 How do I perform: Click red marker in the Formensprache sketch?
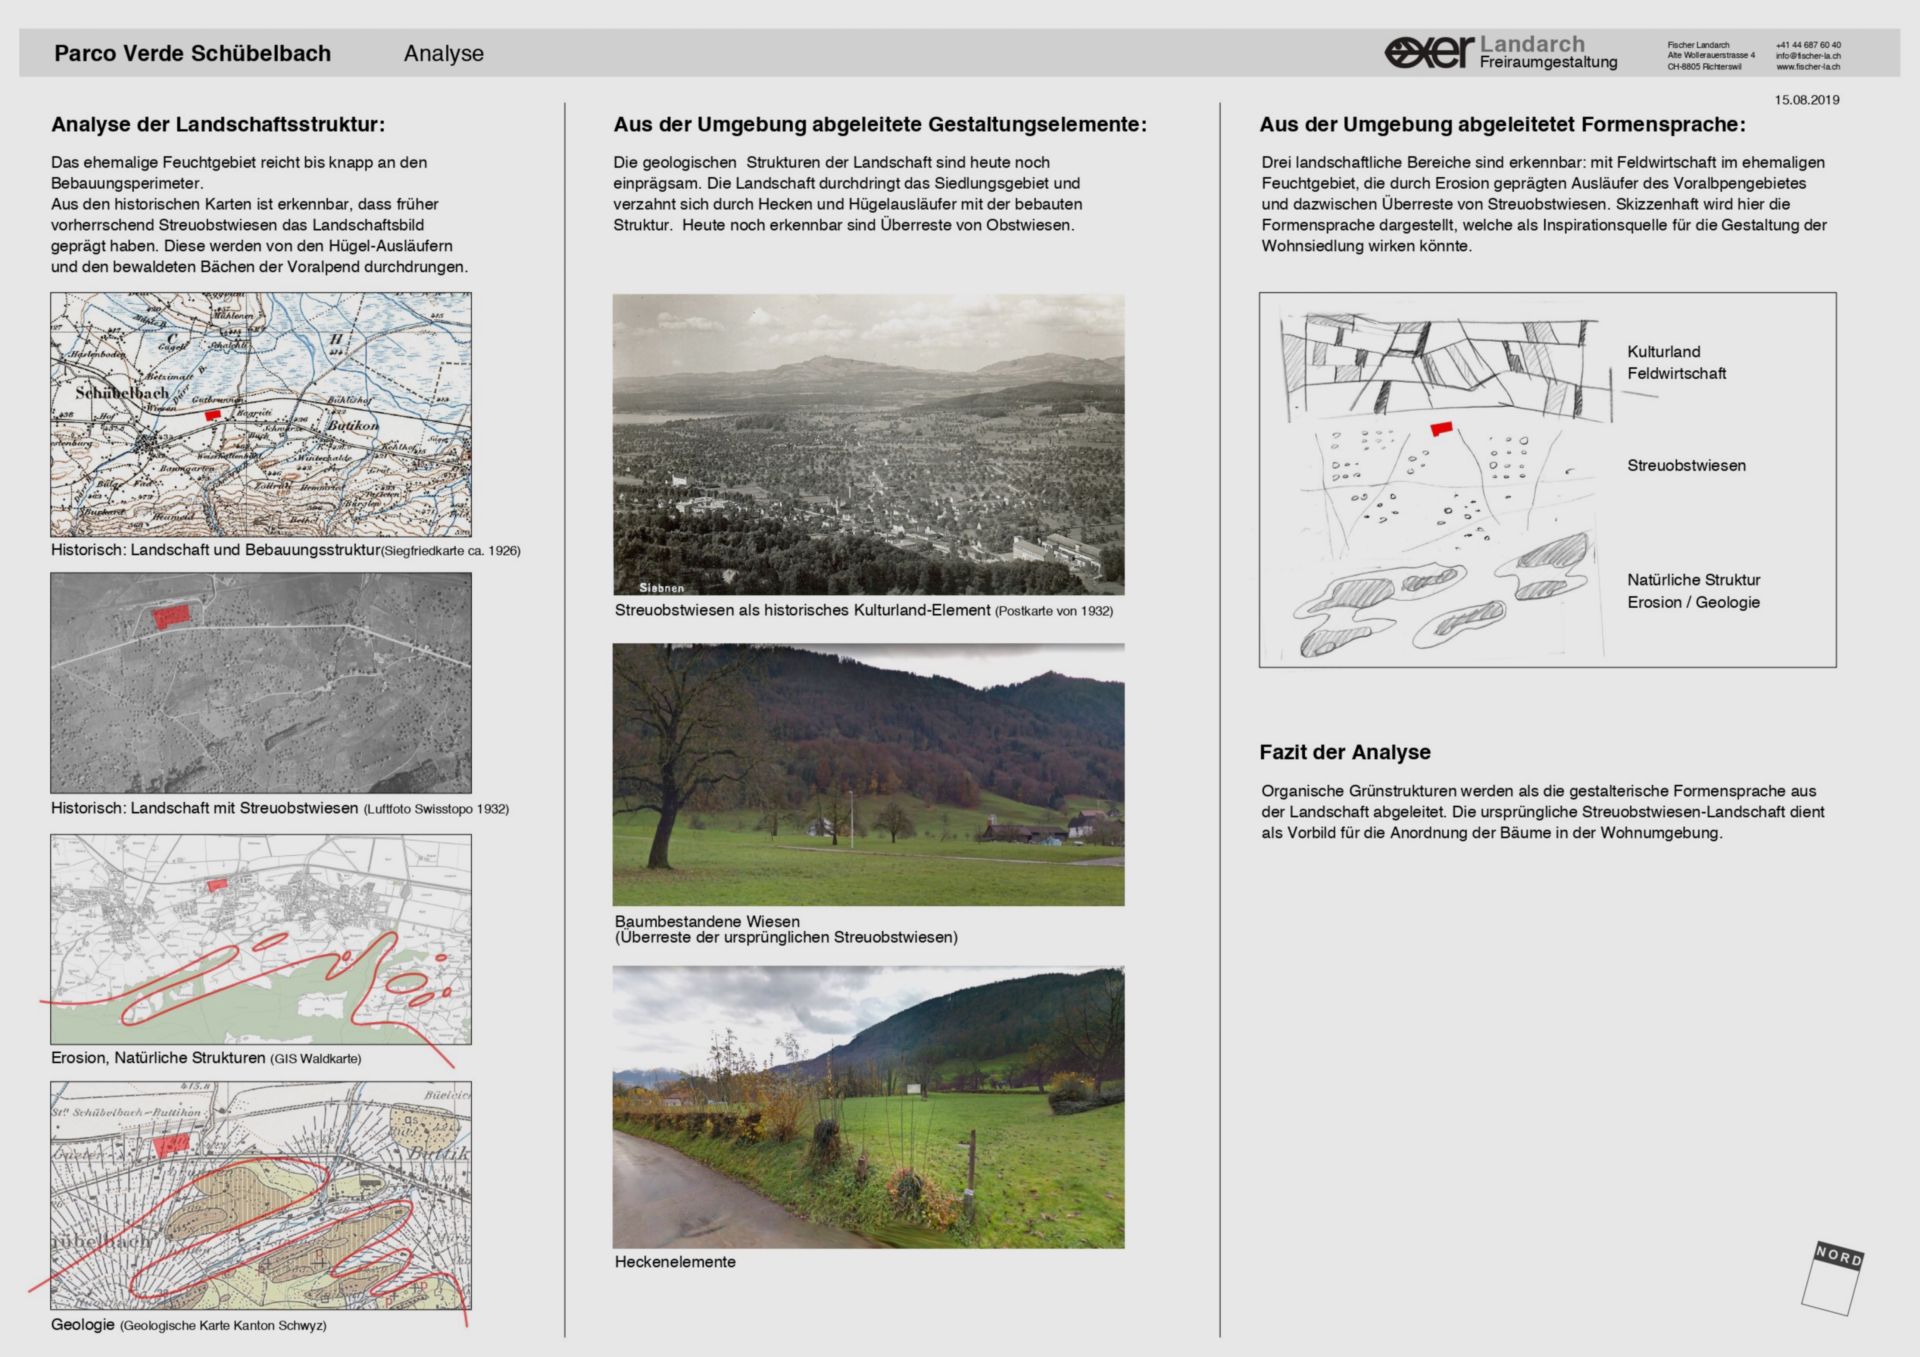click(1441, 428)
